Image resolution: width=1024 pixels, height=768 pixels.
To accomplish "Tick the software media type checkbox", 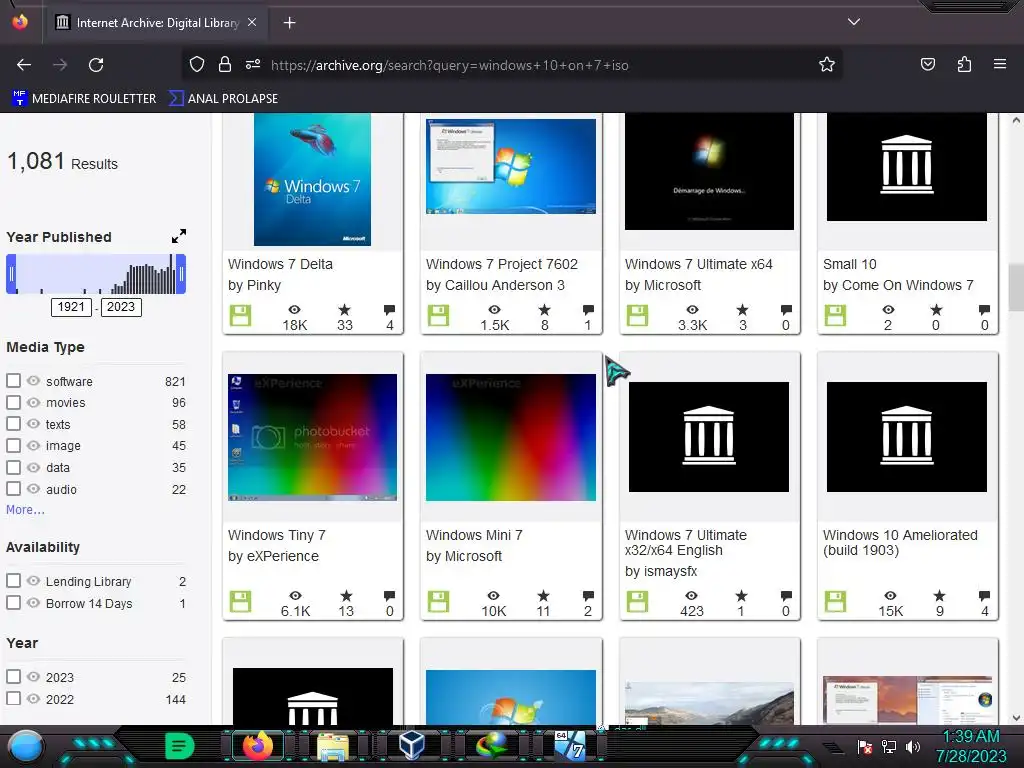I will click(x=13, y=380).
